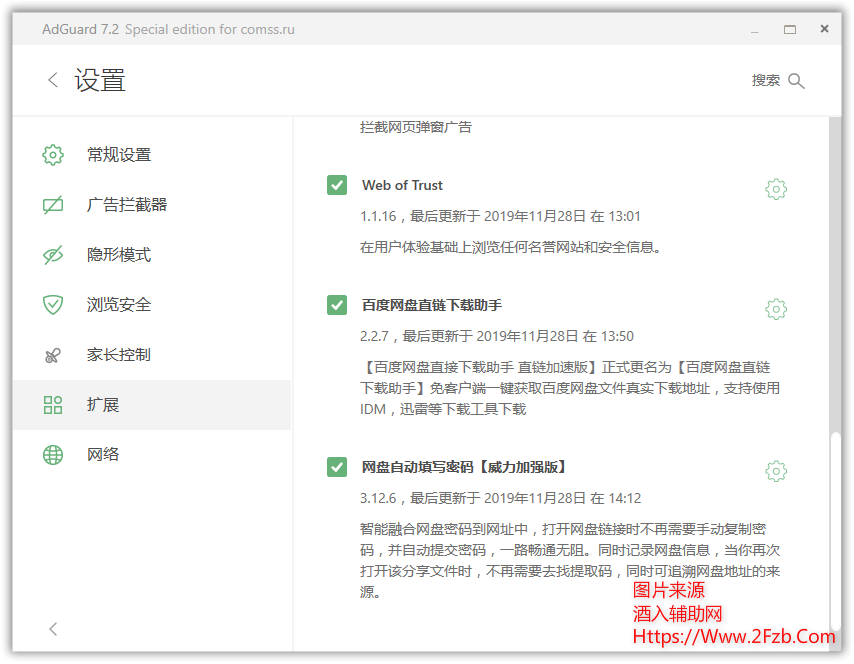Maximize the AdGuard window
The height and width of the screenshot is (664, 854).
pos(790,29)
